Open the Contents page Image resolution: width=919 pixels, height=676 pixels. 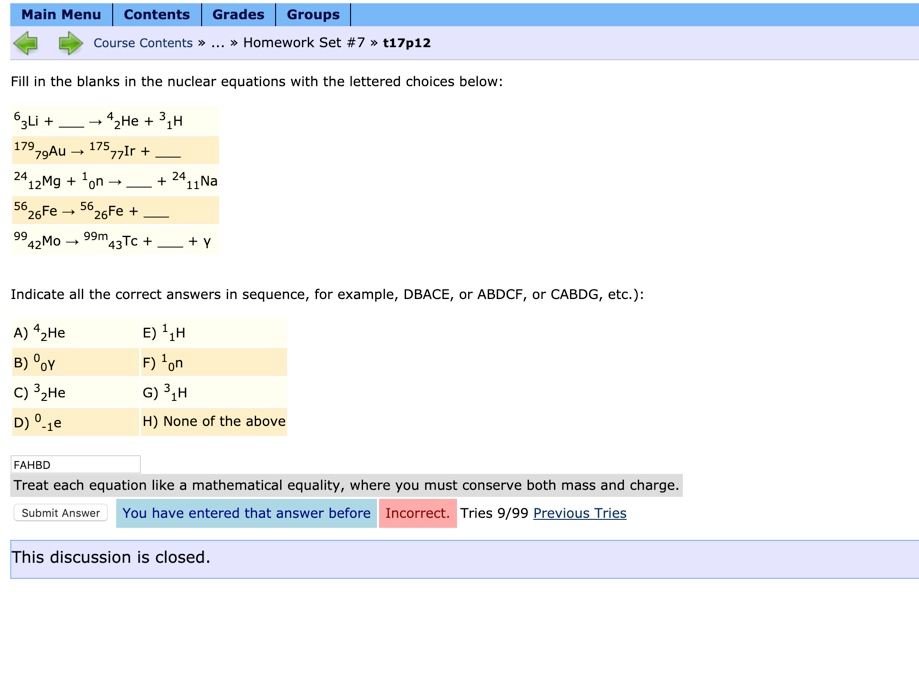click(155, 14)
